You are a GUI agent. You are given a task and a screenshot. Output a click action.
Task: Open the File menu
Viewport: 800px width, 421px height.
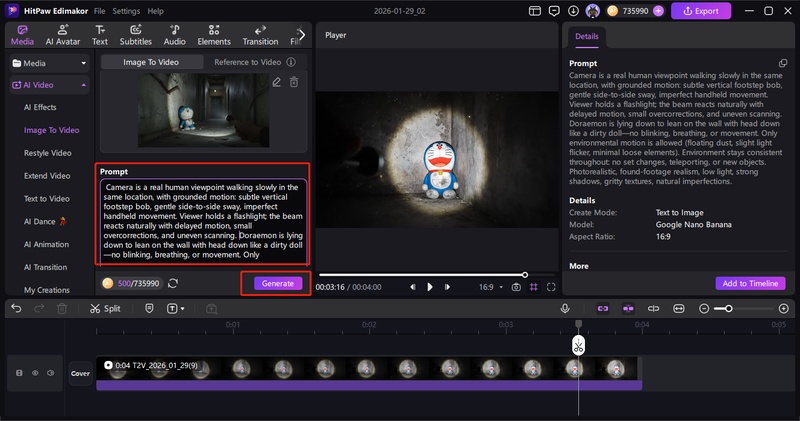(x=99, y=11)
